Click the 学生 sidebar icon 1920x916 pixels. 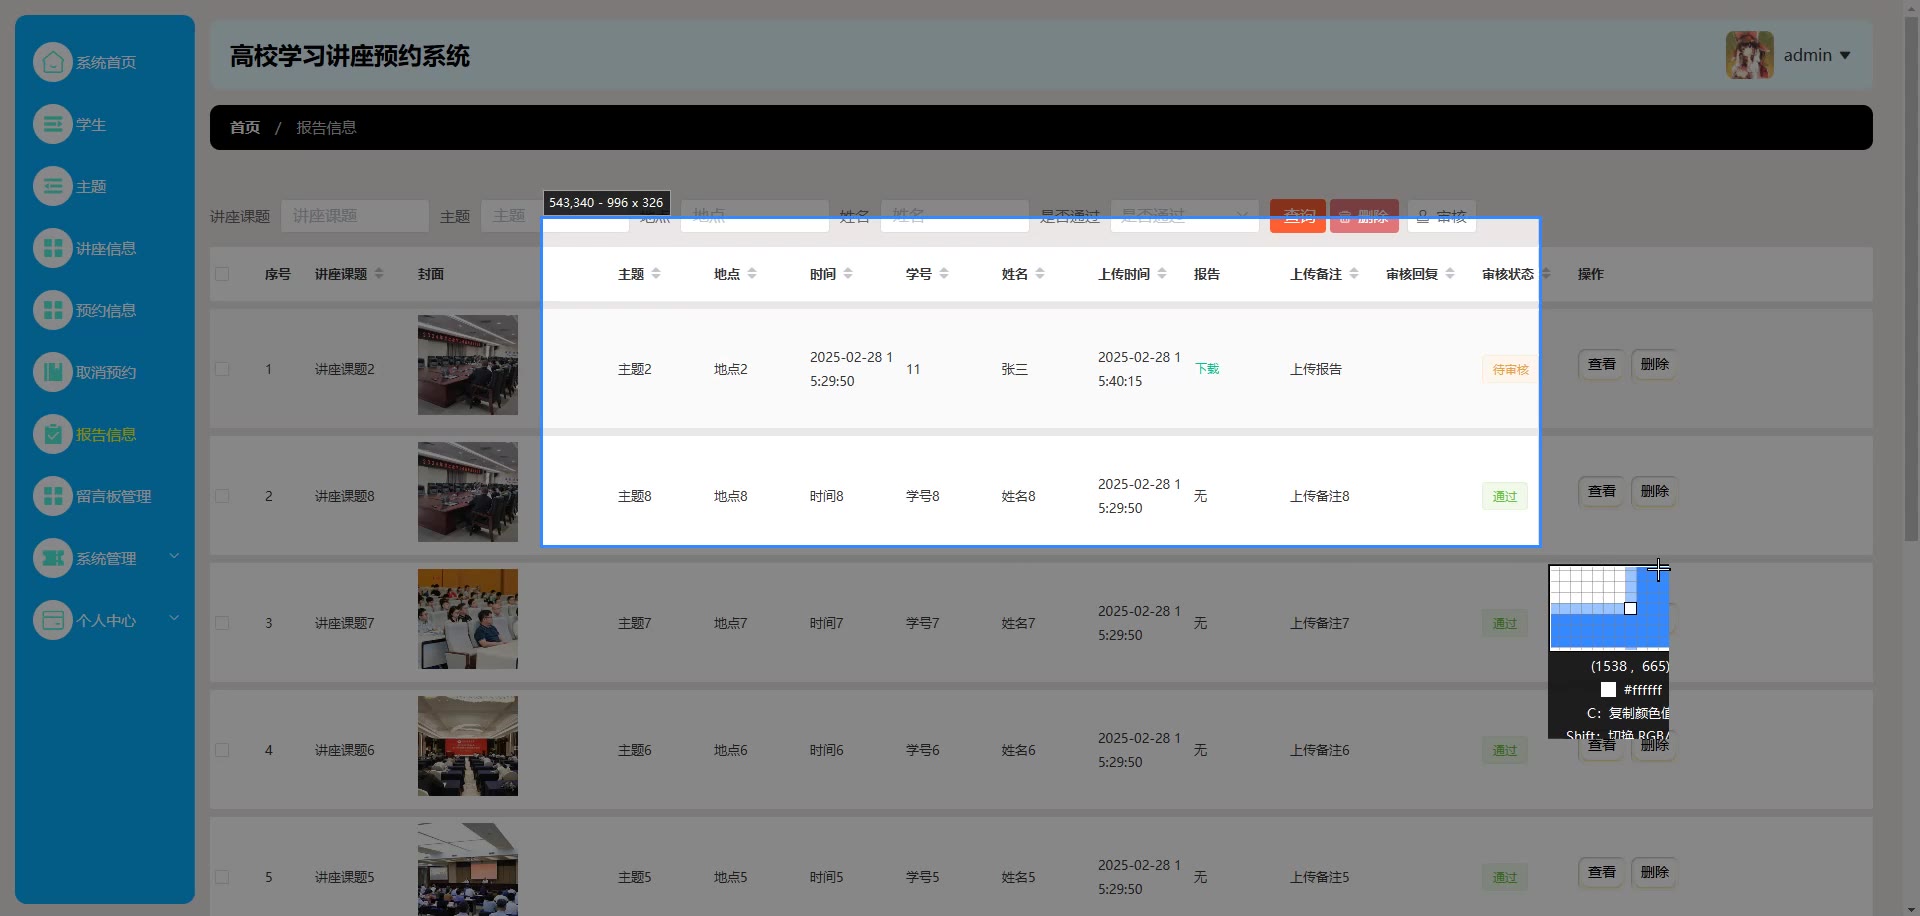[53, 125]
